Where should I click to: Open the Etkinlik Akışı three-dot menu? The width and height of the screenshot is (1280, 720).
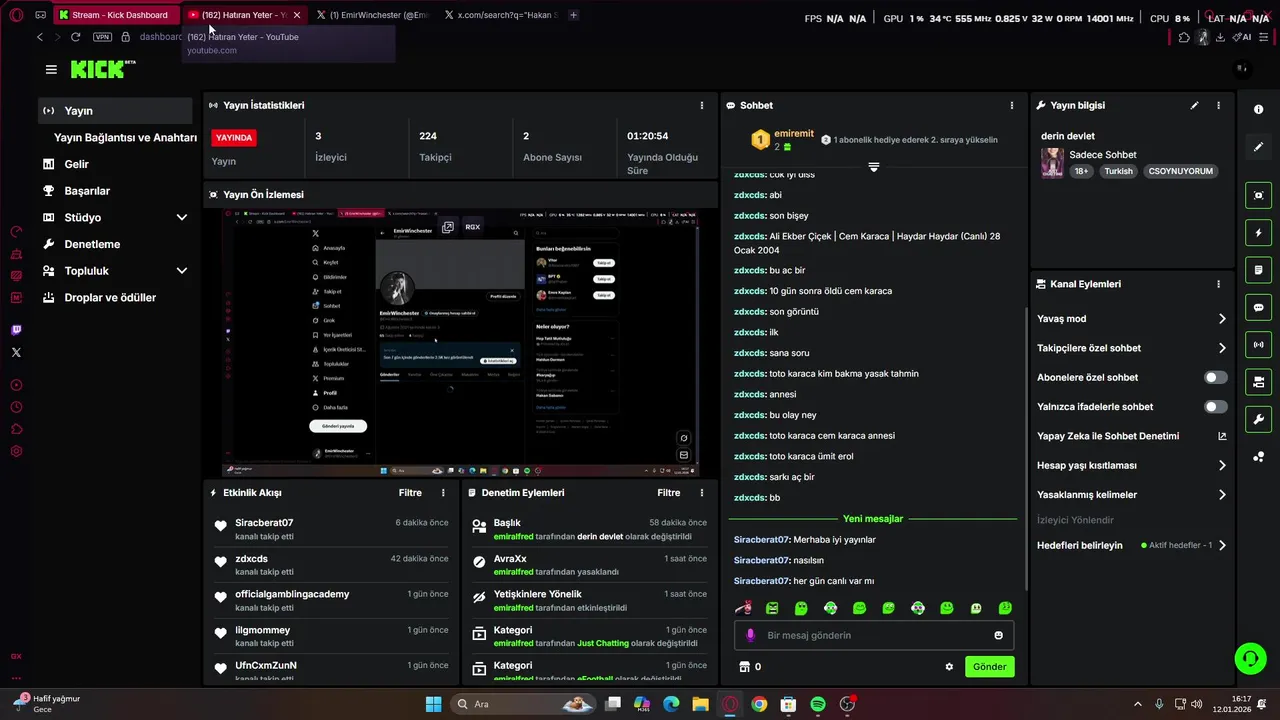click(x=443, y=493)
